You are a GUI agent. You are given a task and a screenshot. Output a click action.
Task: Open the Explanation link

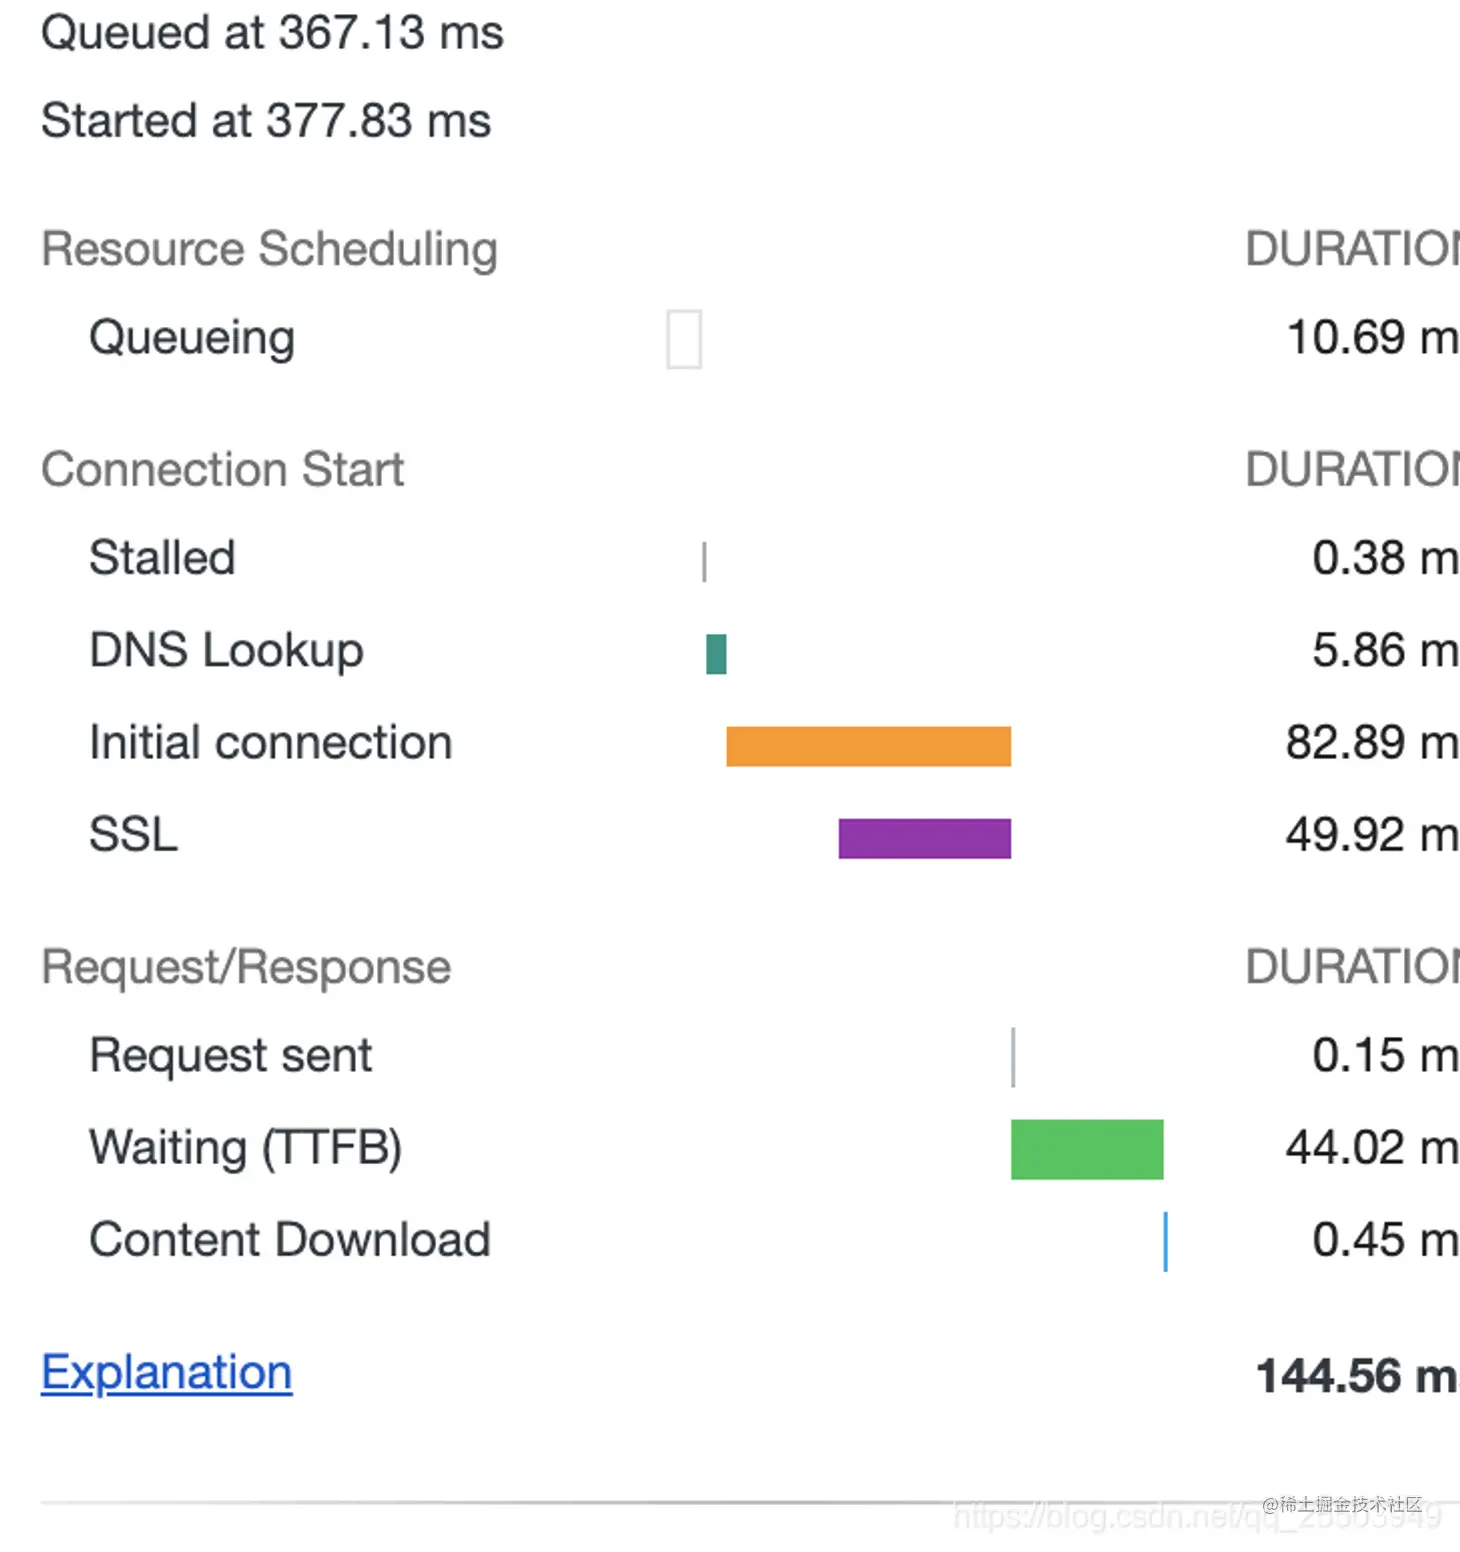[167, 1372]
